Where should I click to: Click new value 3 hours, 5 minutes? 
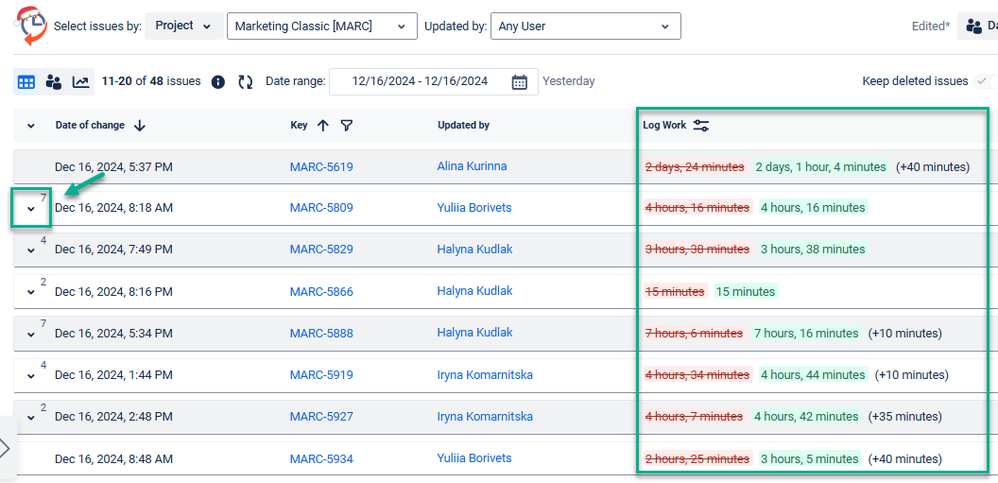(810, 459)
